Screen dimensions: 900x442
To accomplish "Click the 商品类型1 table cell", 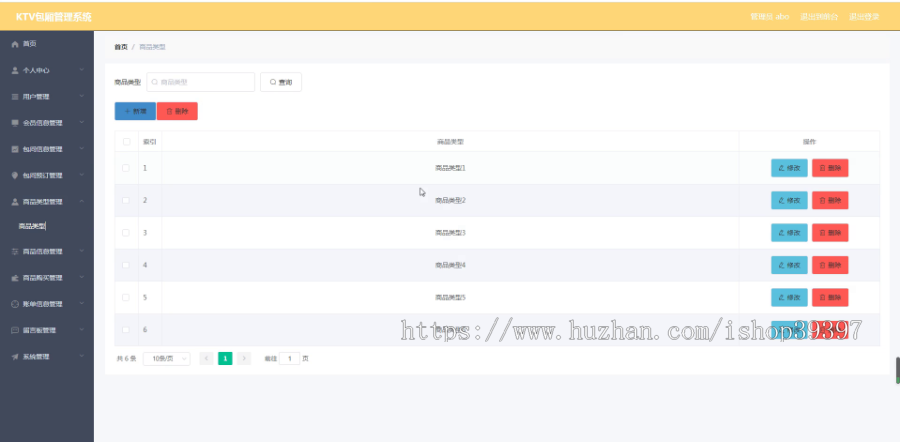I will pyautogui.click(x=451, y=168).
